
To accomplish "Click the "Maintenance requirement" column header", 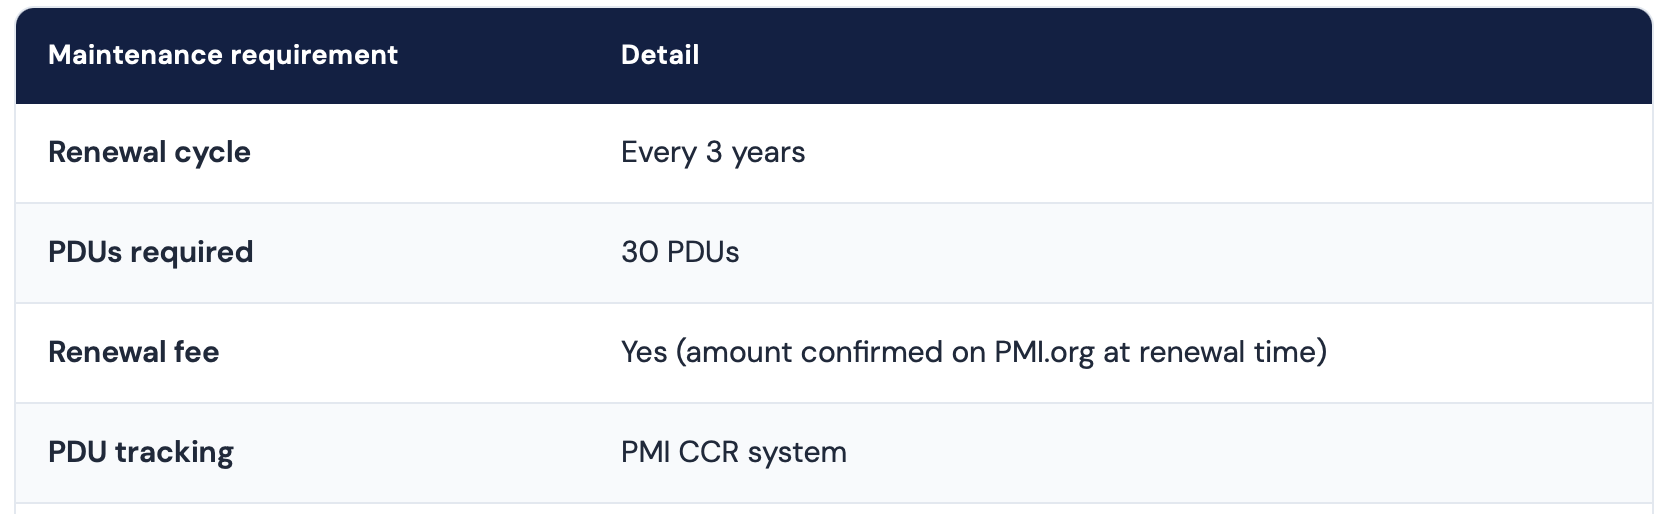I will pos(223,55).
